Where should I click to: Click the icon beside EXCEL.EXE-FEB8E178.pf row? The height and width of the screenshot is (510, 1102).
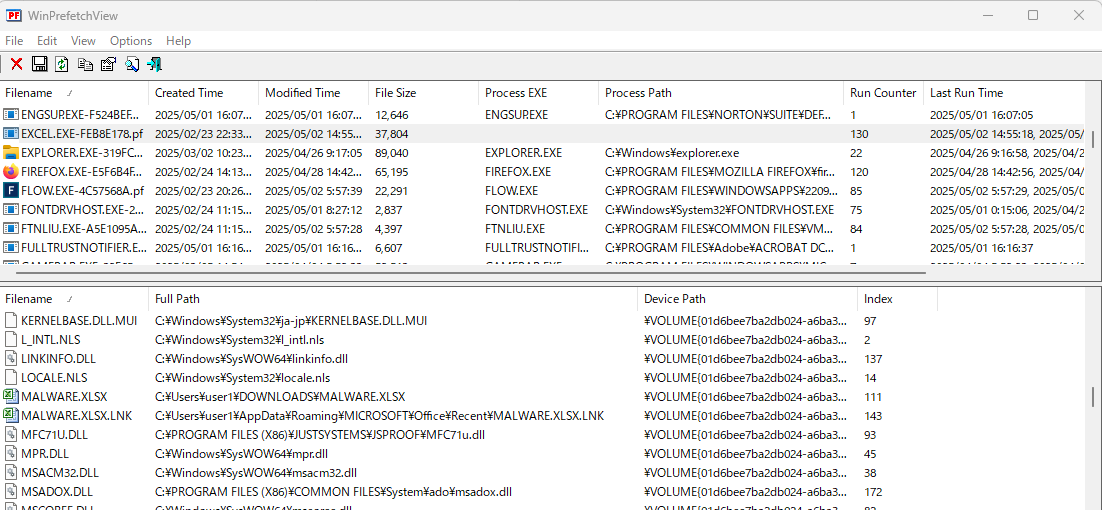pyautogui.click(x=10, y=133)
